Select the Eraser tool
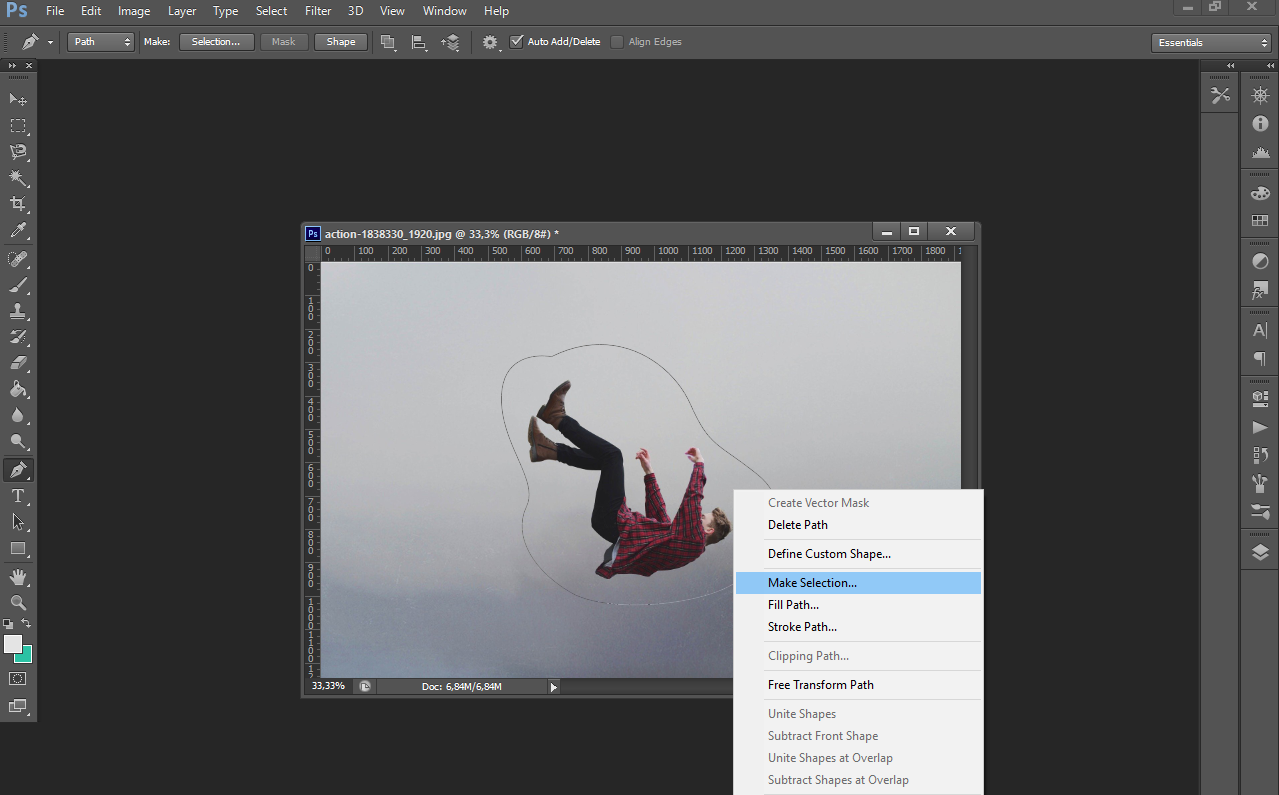Image resolution: width=1279 pixels, height=795 pixels. [x=18, y=364]
